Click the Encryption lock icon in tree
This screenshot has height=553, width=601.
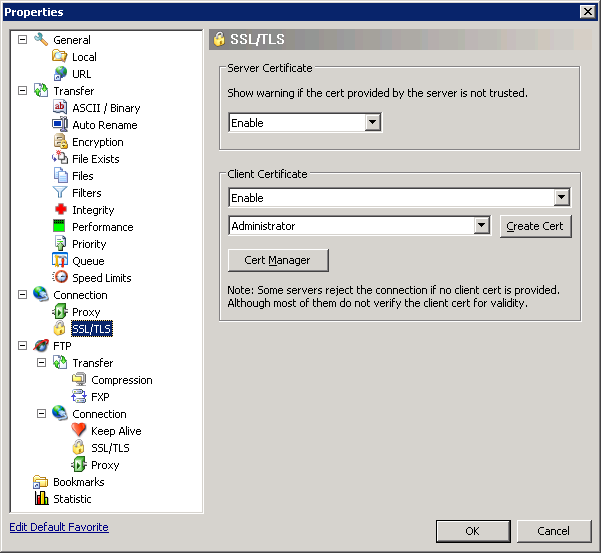60,142
